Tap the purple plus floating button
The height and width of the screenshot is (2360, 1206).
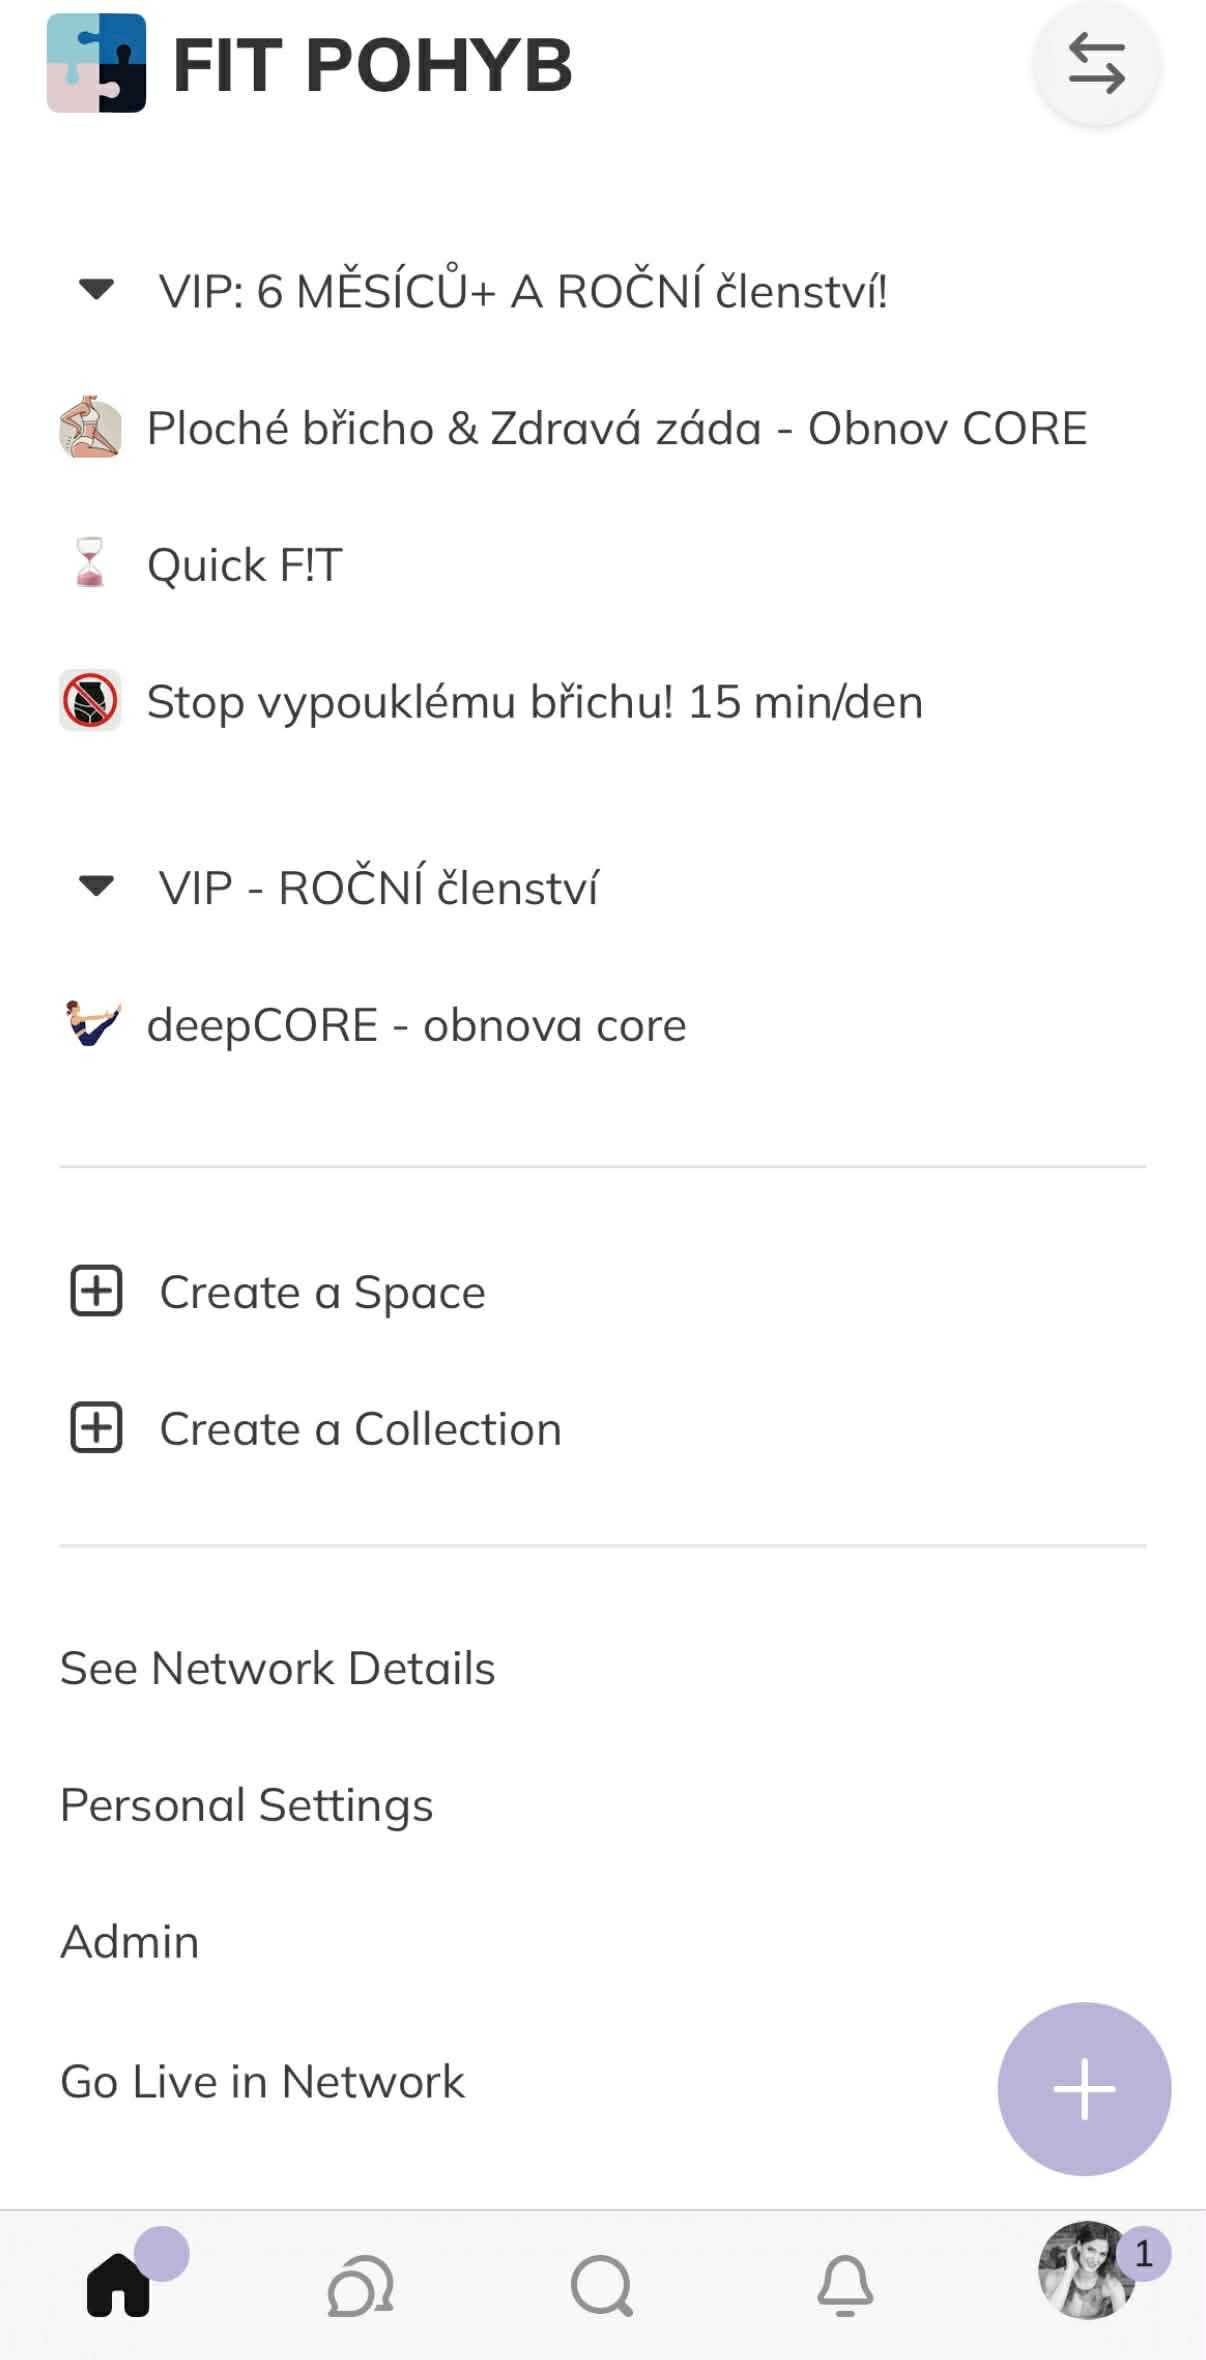(1084, 2089)
